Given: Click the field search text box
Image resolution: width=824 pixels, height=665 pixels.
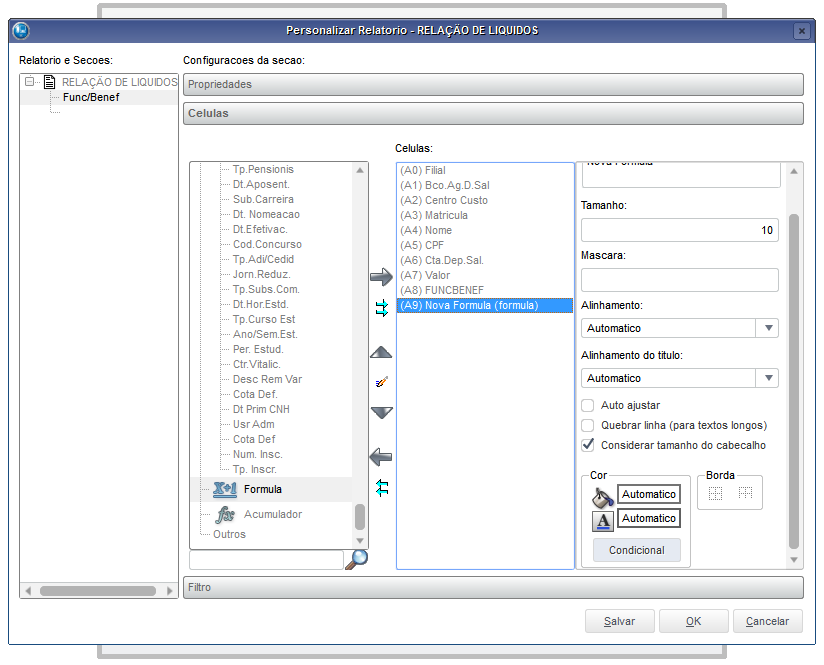Looking at the screenshot, I should [266, 560].
